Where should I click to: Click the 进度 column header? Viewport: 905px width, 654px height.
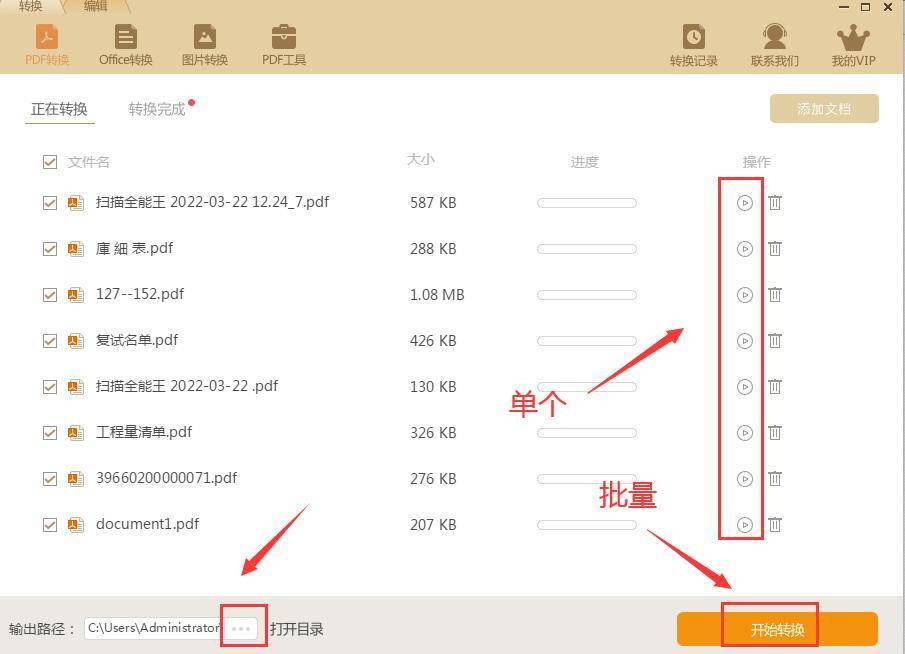click(585, 162)
